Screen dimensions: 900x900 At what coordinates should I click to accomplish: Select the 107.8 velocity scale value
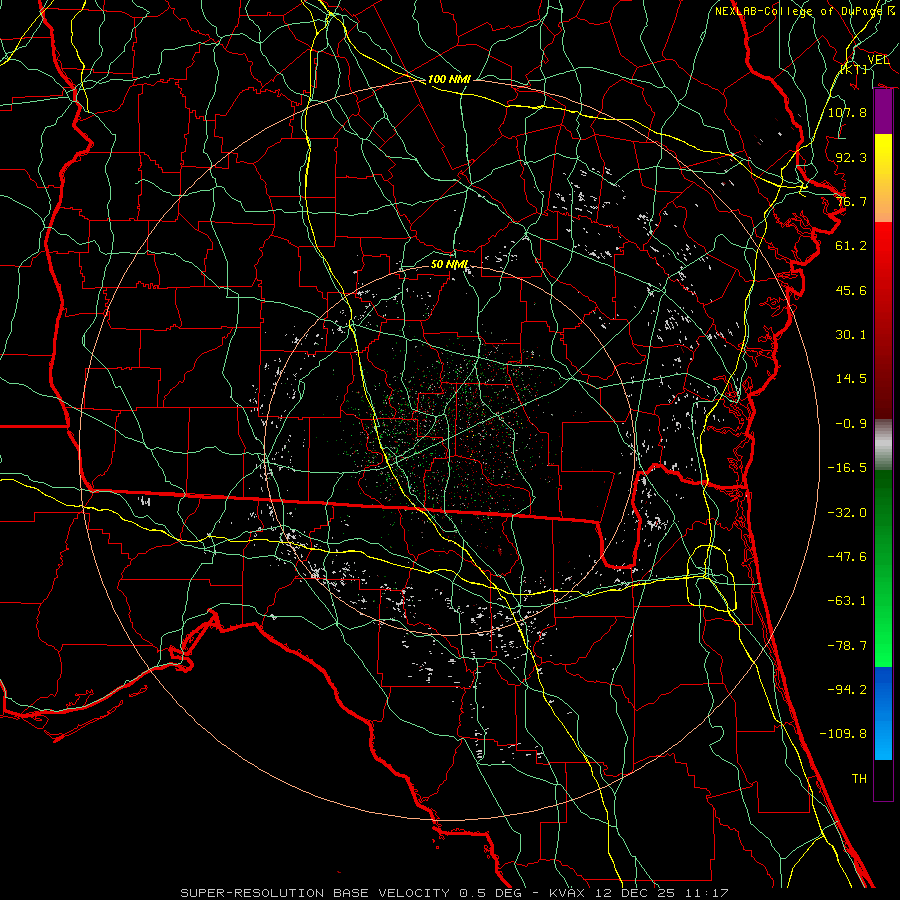847,112
